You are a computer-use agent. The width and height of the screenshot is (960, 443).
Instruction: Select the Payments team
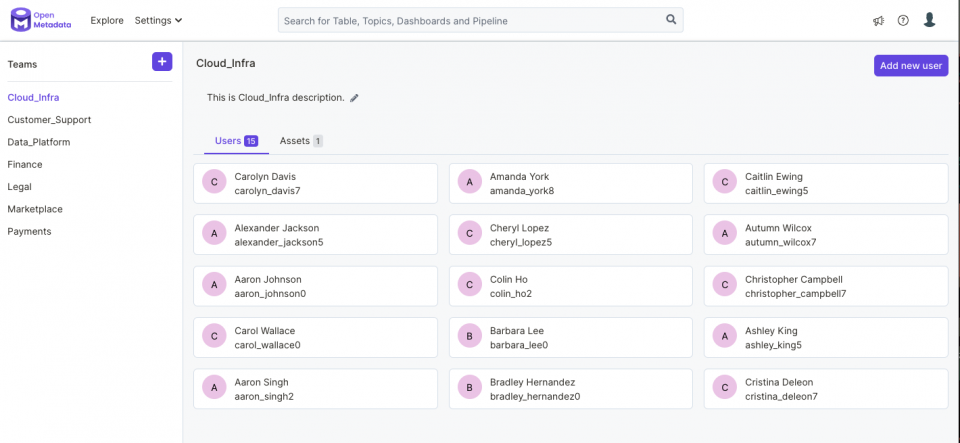coord(29,231)
